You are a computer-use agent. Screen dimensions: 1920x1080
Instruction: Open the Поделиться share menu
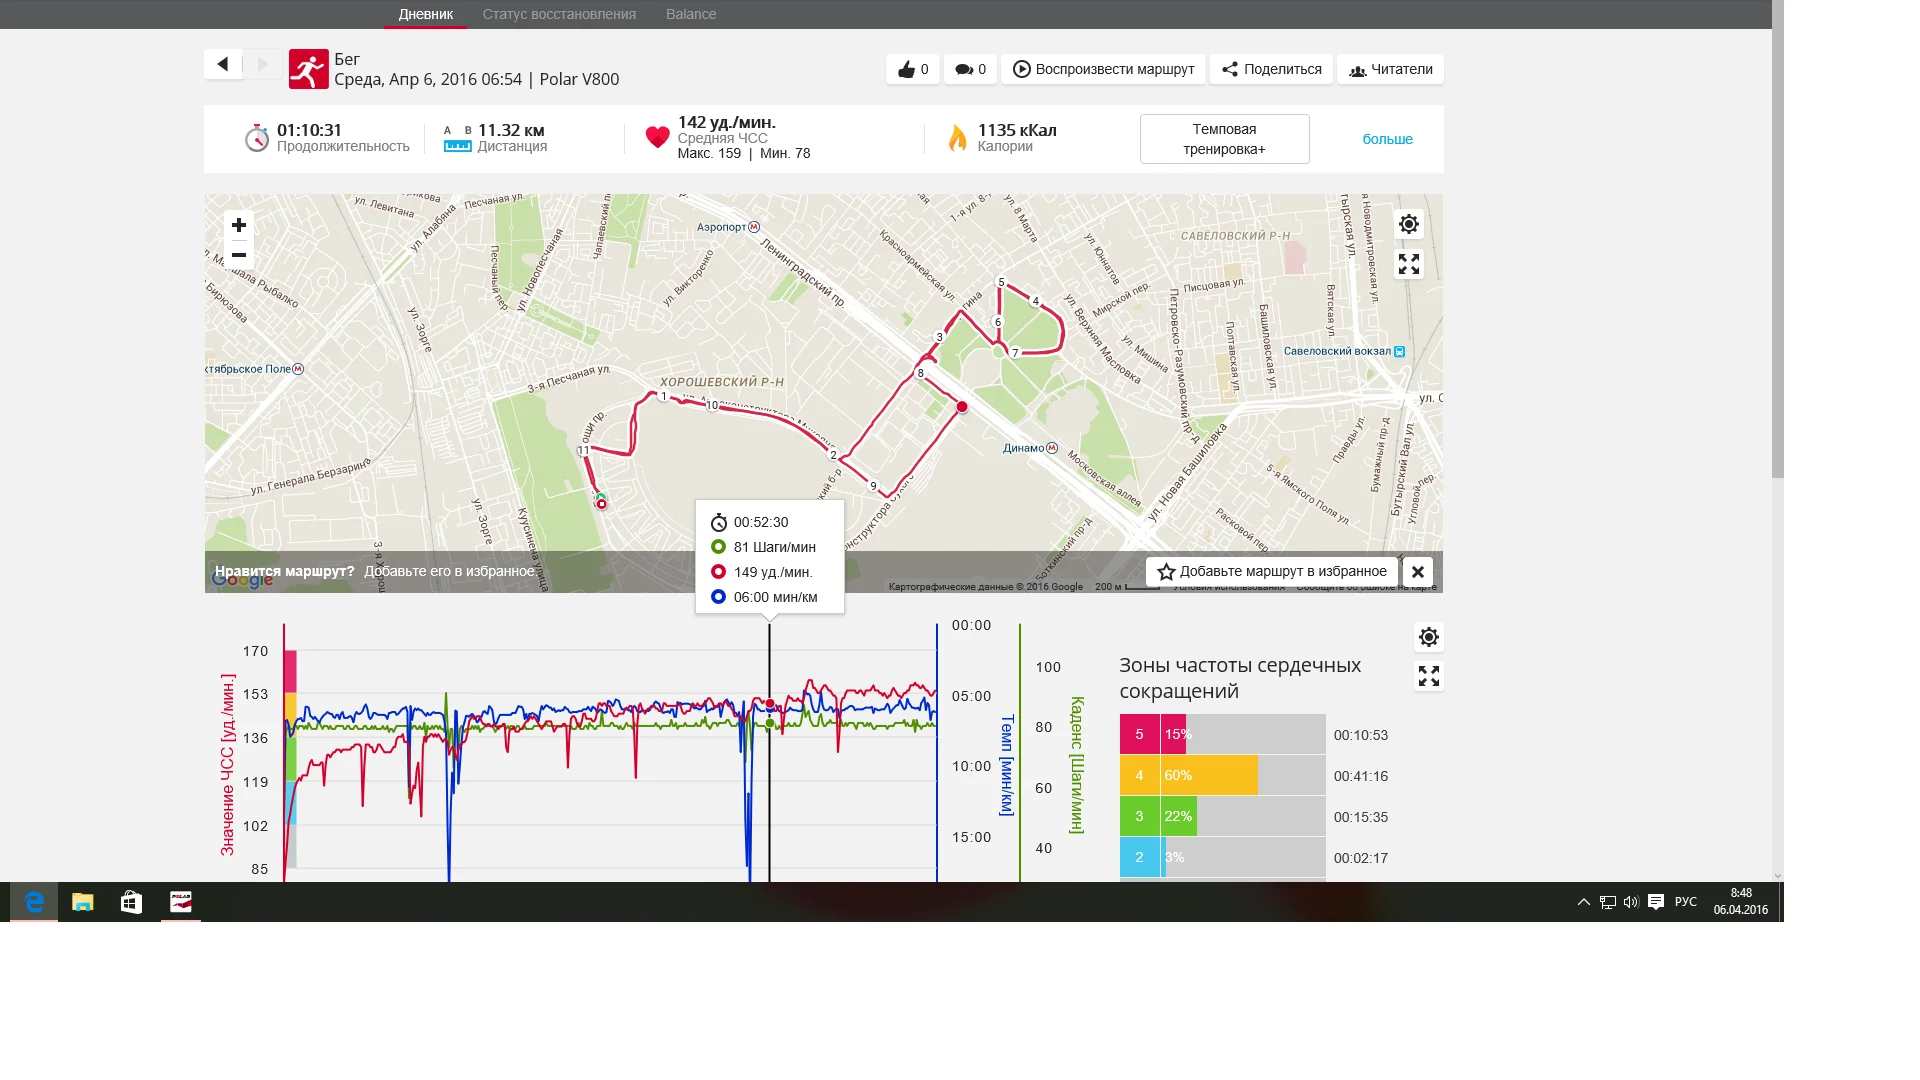pos(1271,69)
